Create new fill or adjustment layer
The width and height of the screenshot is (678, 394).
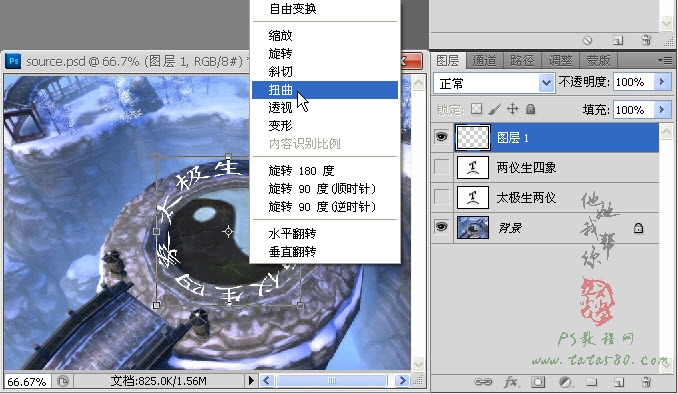tap(565, 382)
